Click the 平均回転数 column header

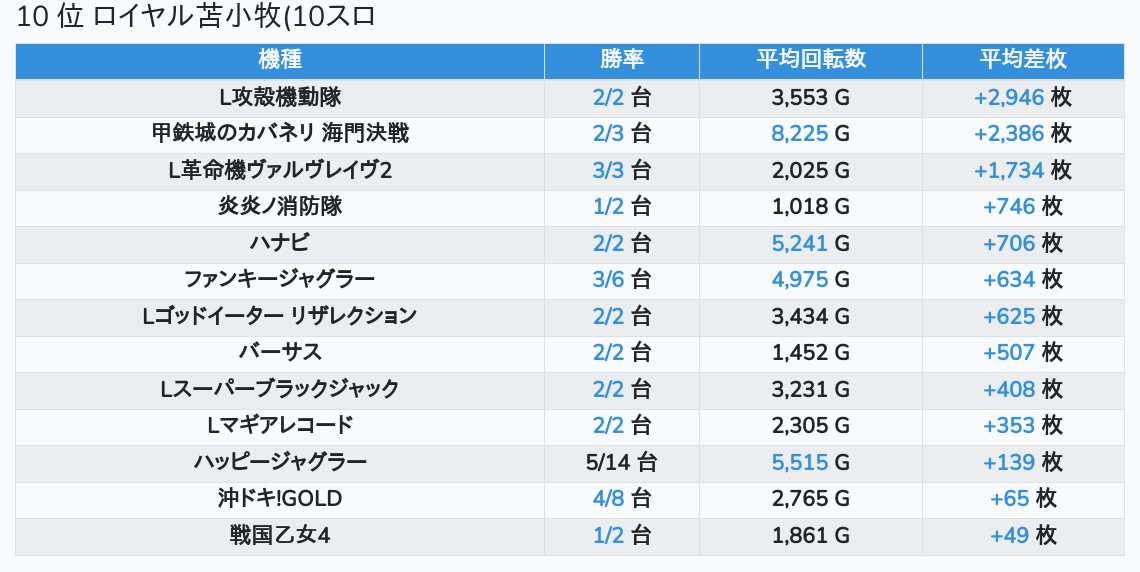[x=810, y=60]
